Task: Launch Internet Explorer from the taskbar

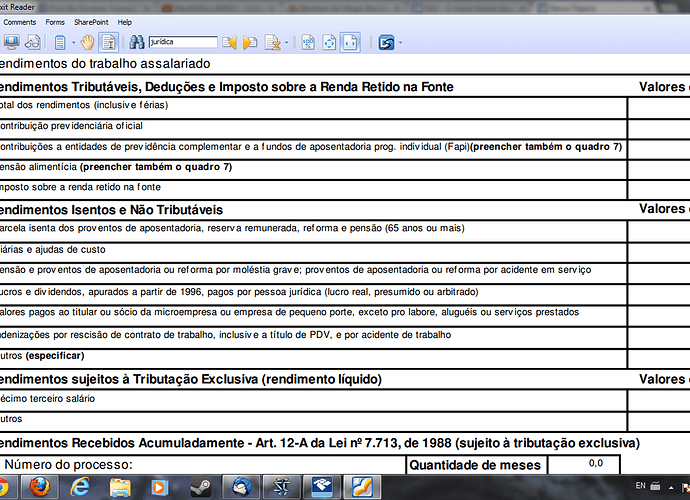Action: coord(80,487)
